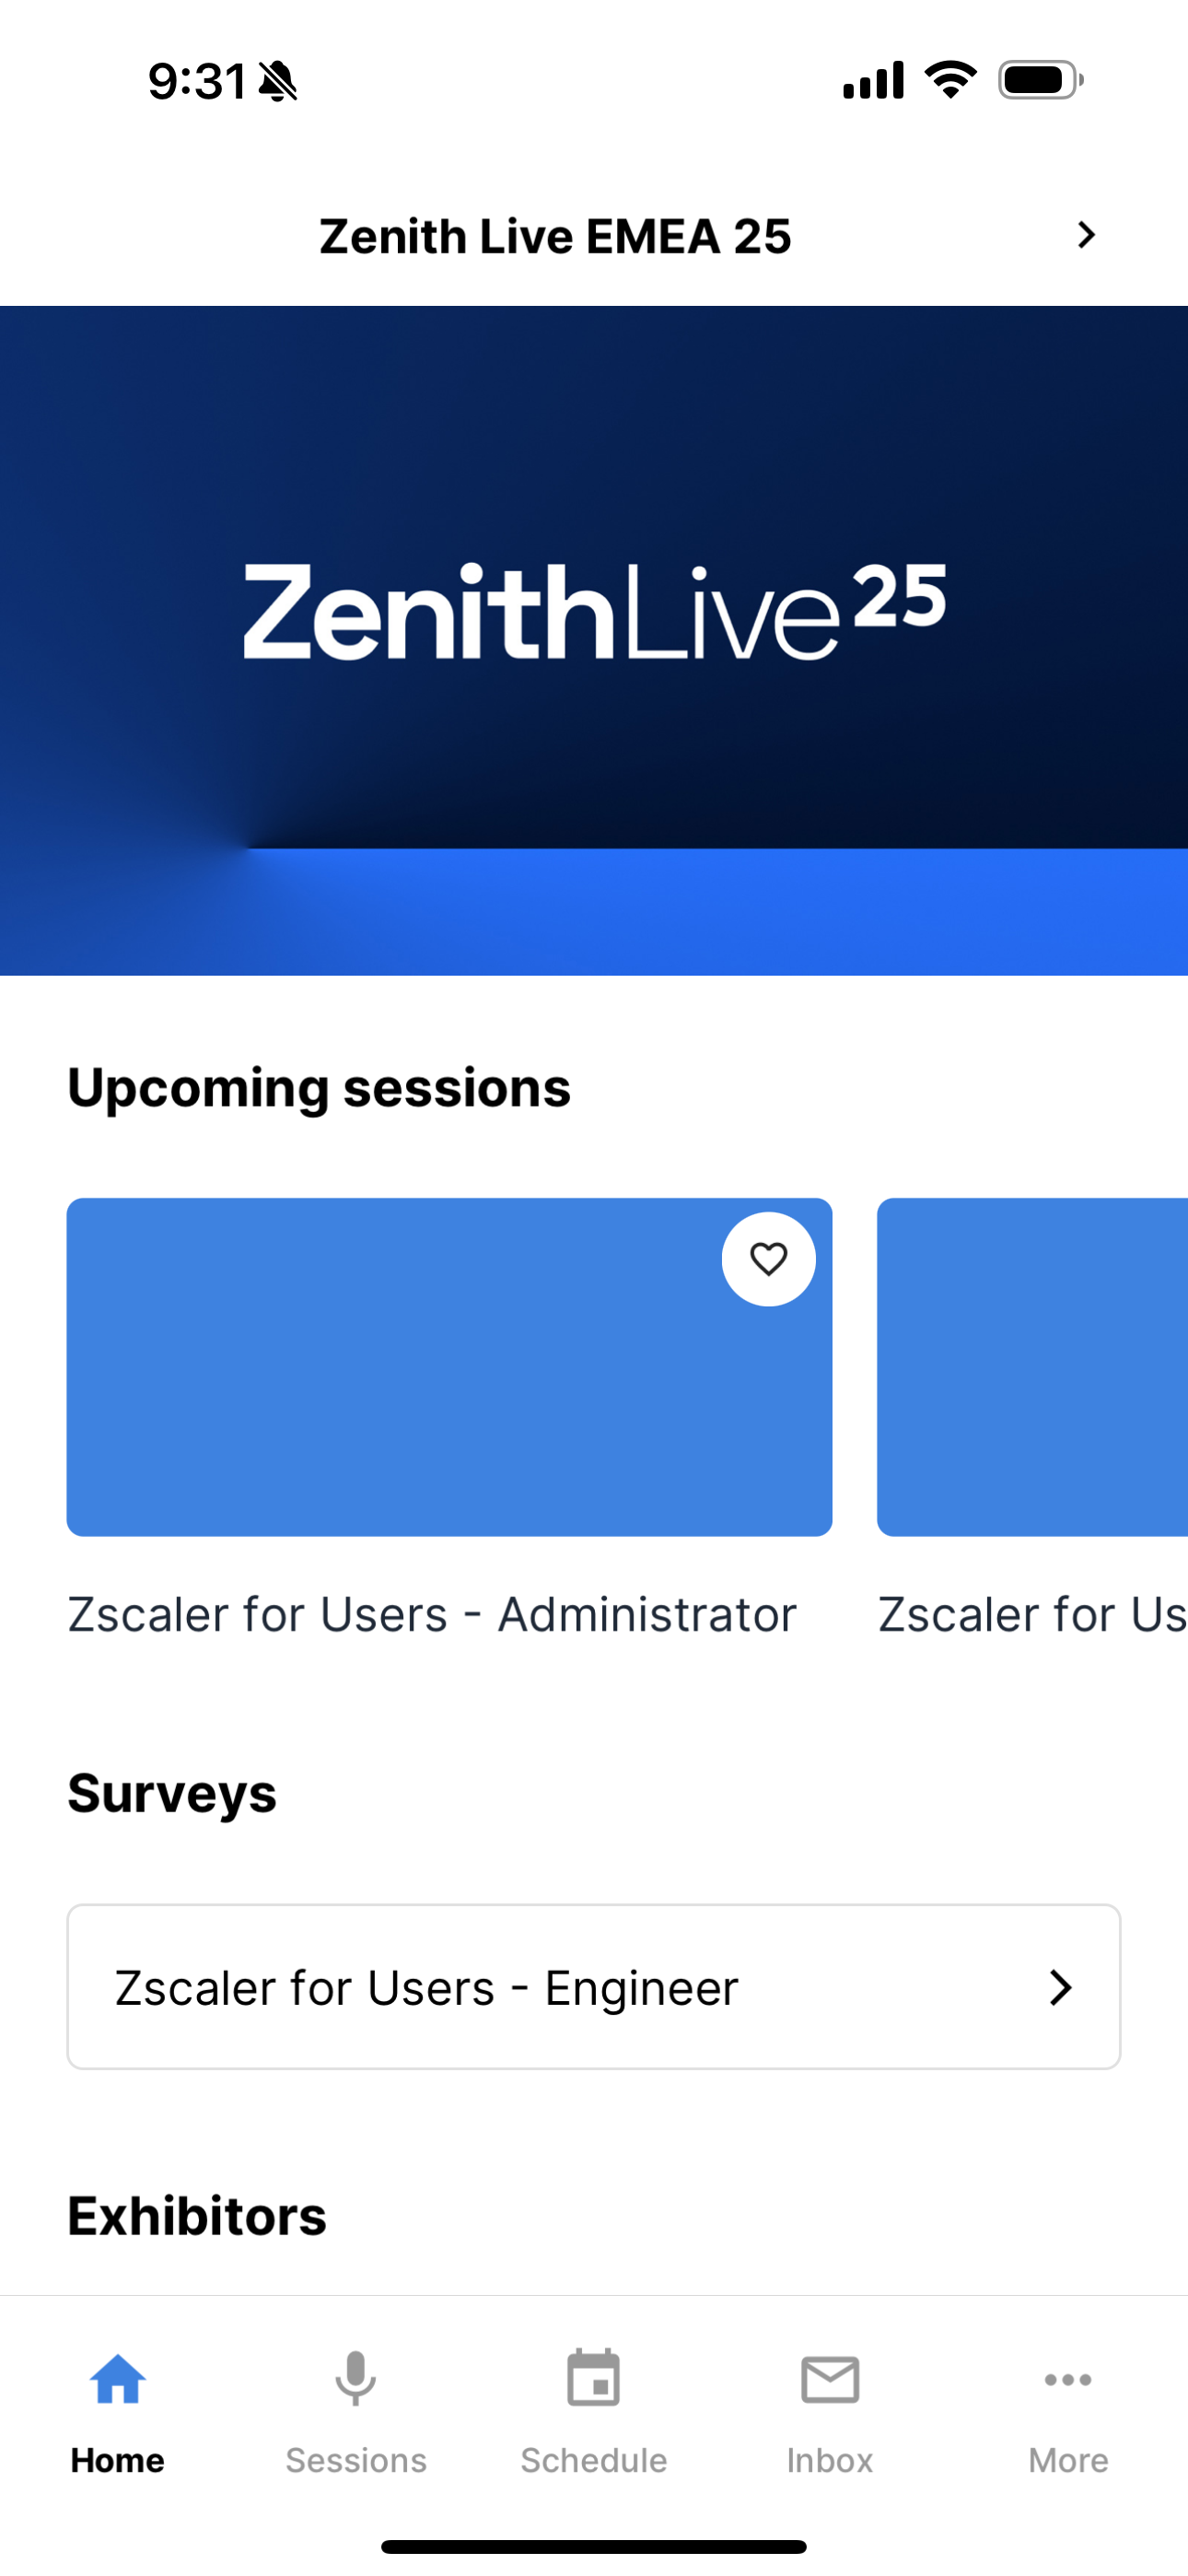
Task: Open the Schedule calendar icon
Action: pos(593,2379)
